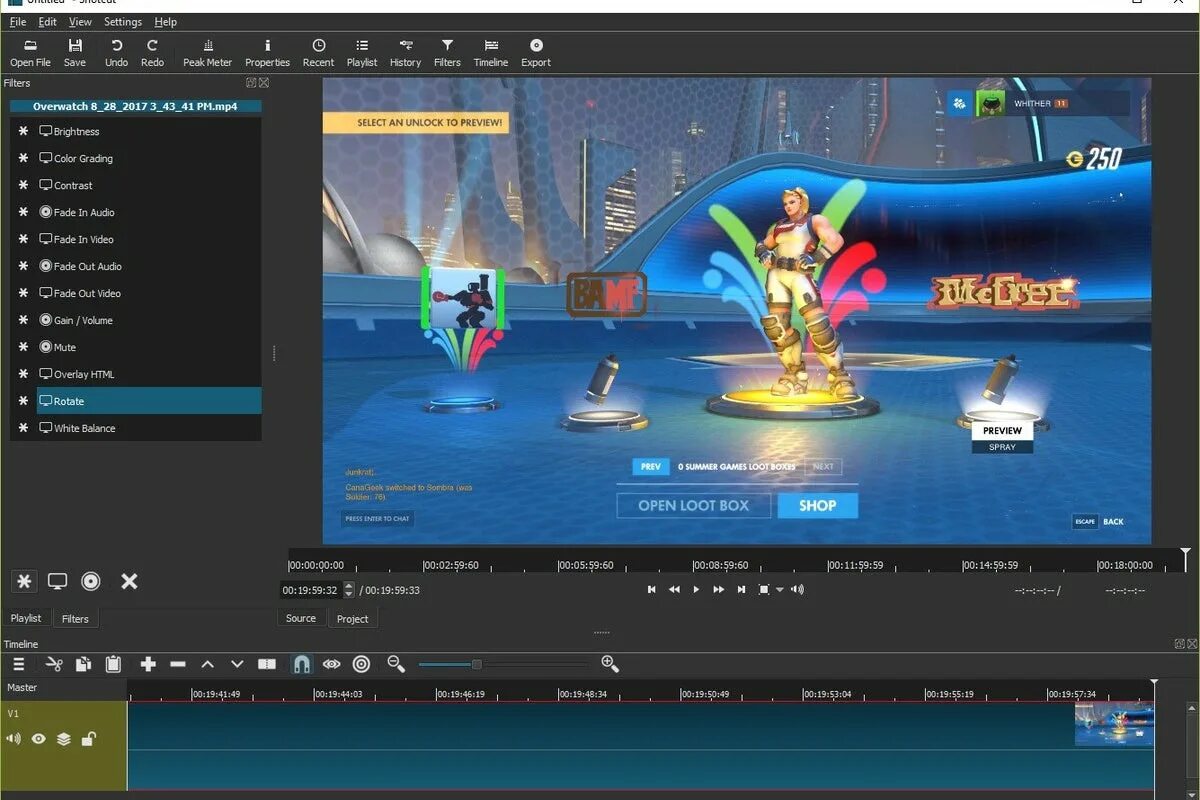Open the History panel
The height and width of the screenshot is (800, 1200).
click(405, 53)
